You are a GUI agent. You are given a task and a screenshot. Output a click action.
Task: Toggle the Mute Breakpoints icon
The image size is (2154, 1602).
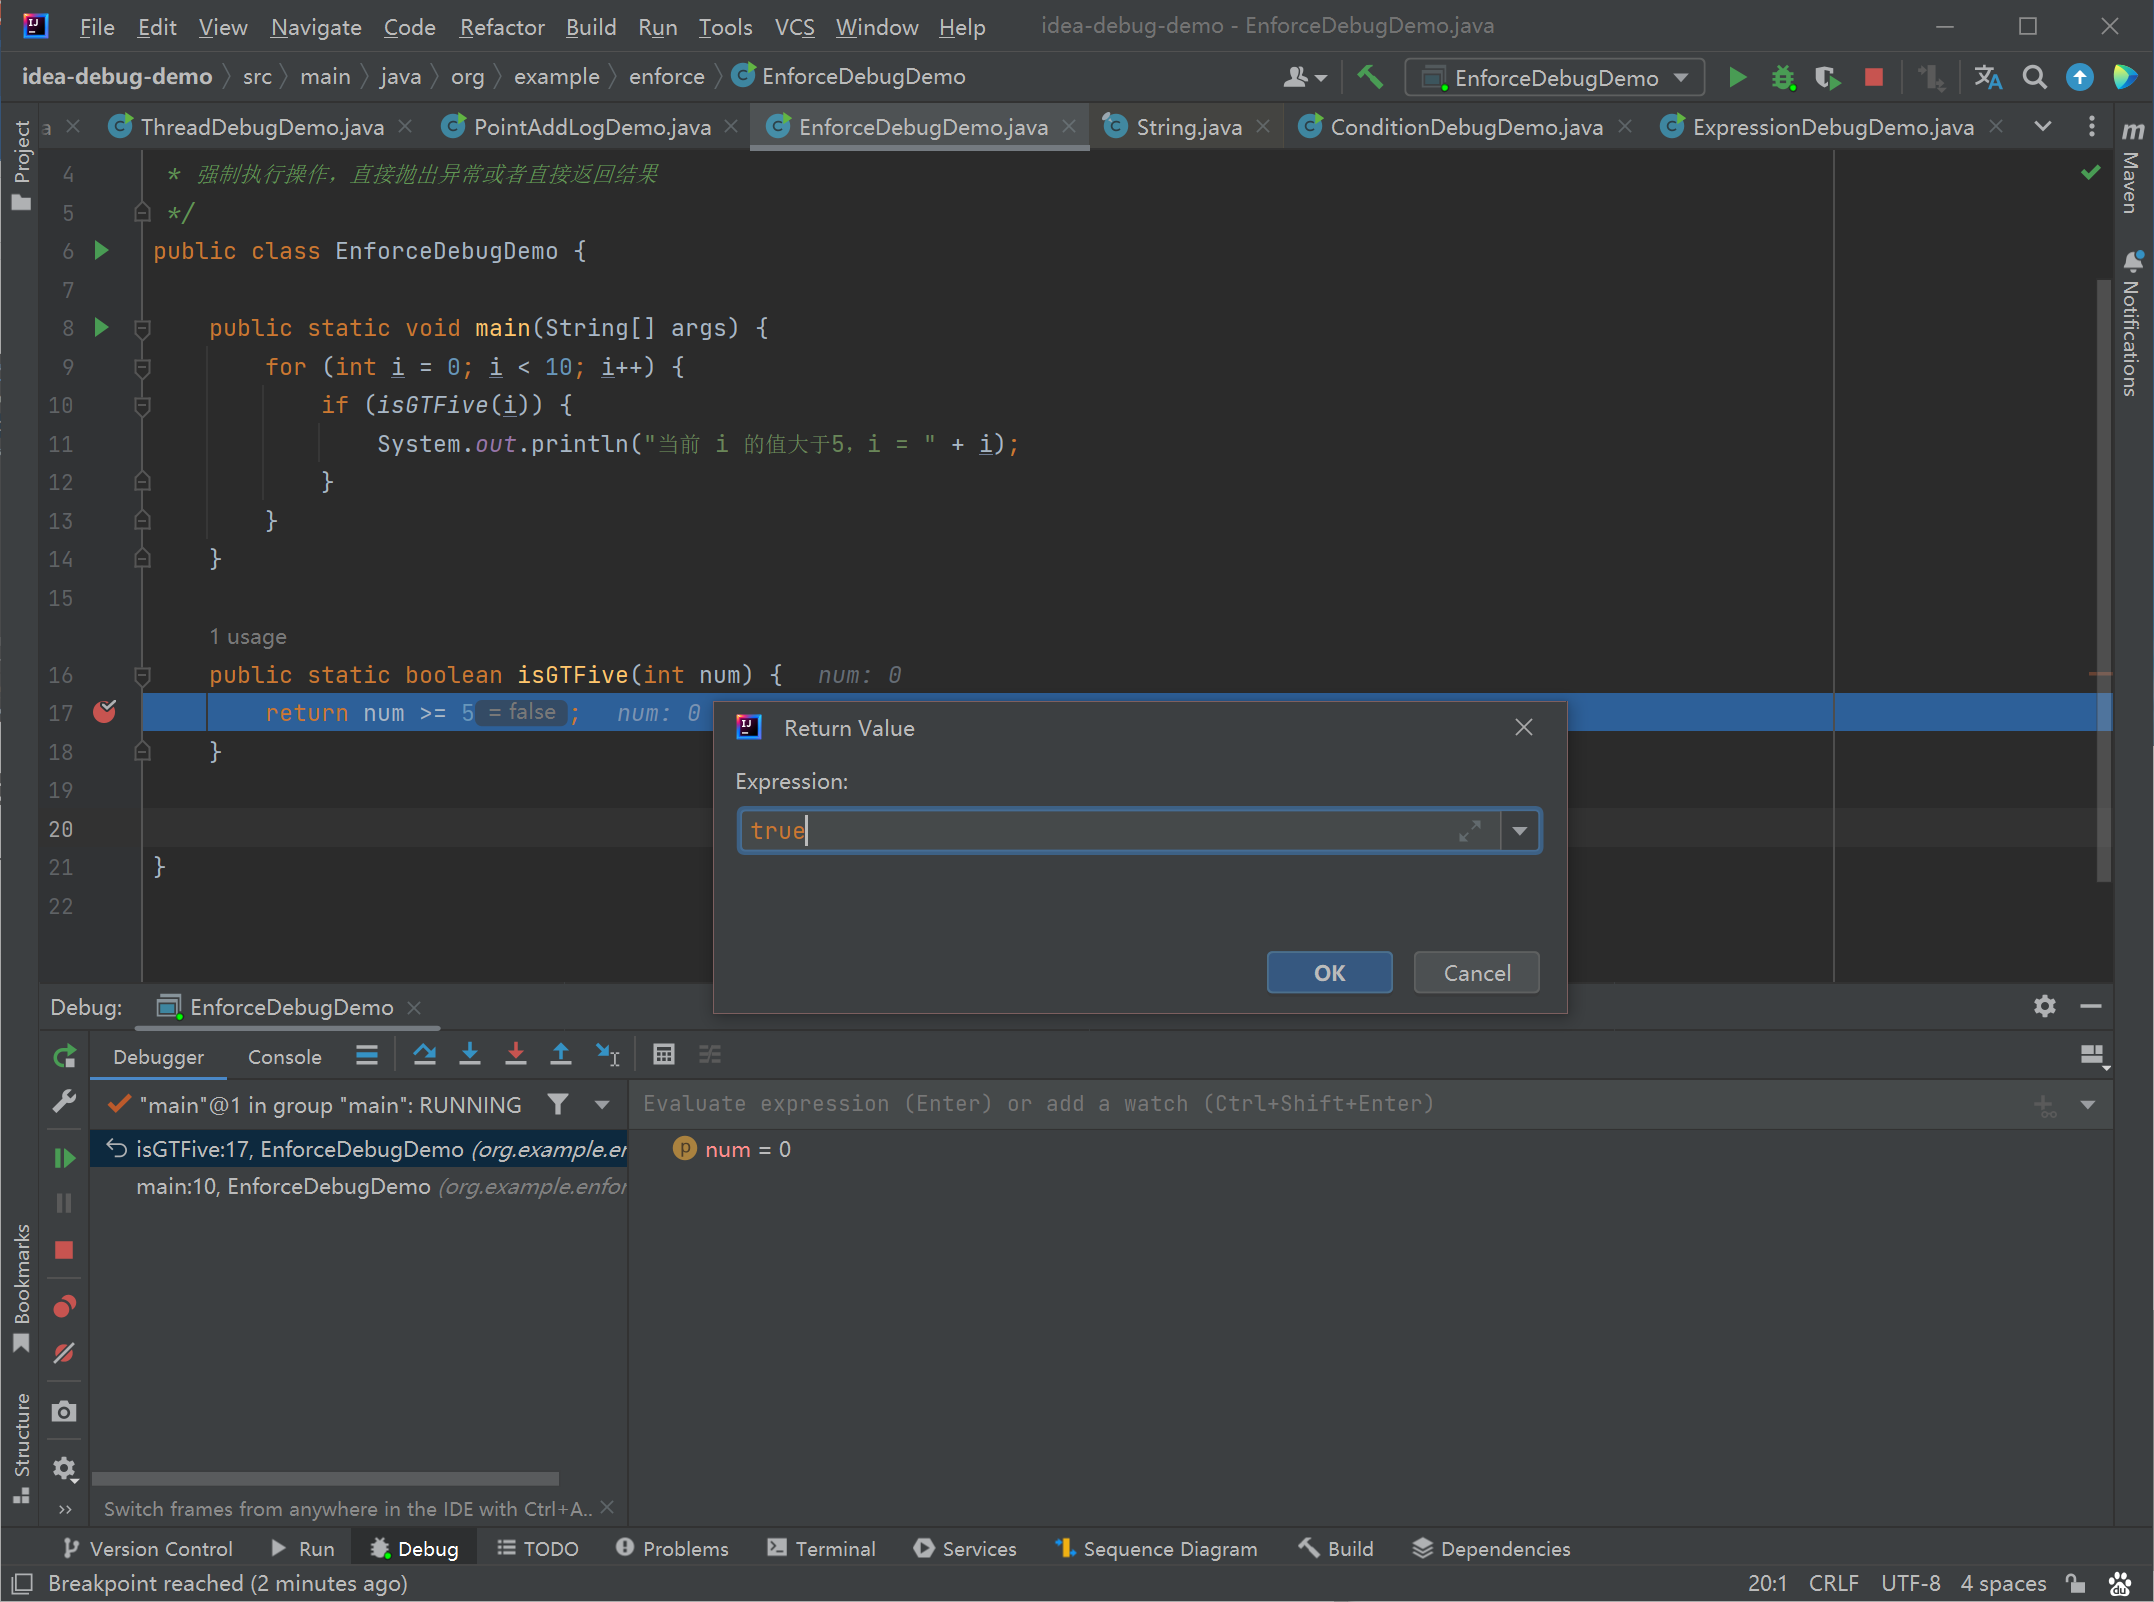(64, 1353)
